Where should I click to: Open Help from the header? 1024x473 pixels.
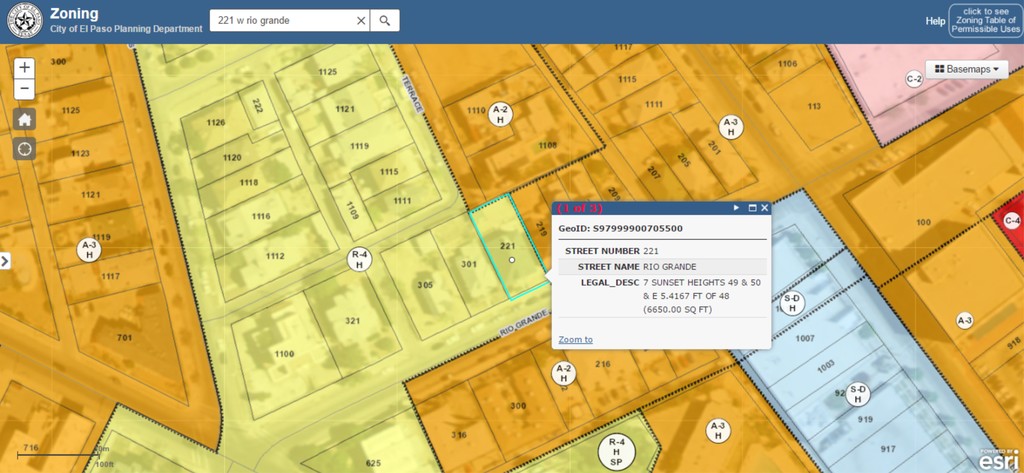(935, 21)
